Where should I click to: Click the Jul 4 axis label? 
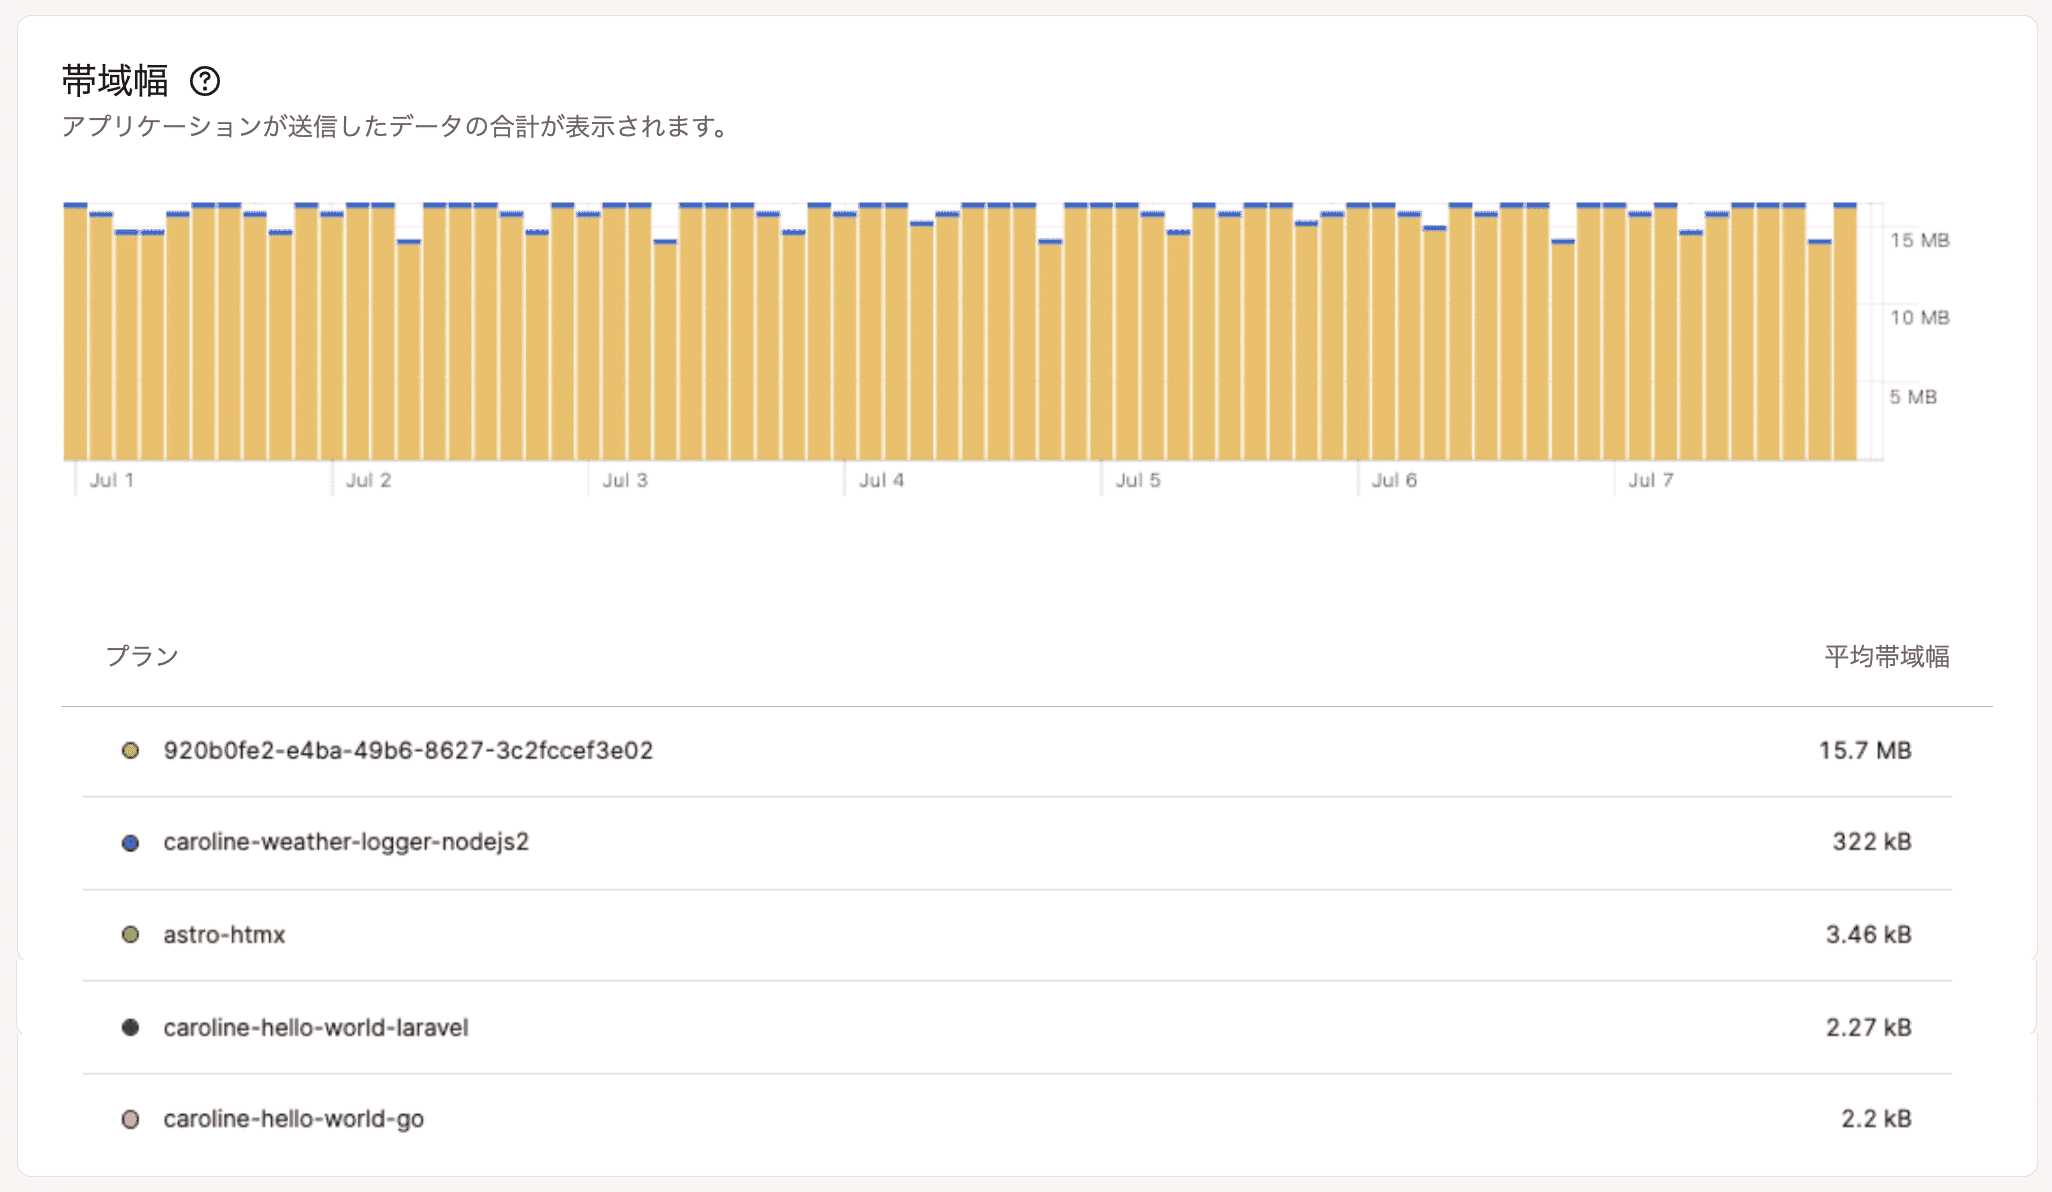(x=881, y=480)
